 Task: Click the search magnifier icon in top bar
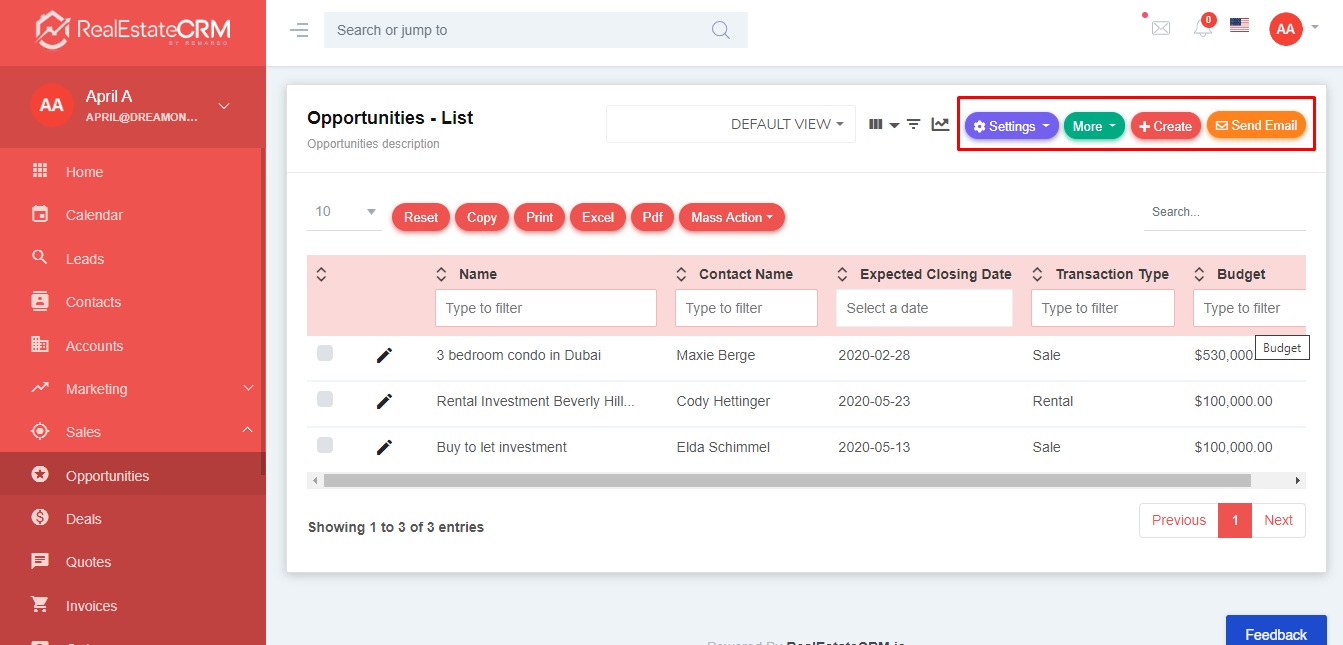(x=721, y=30)
